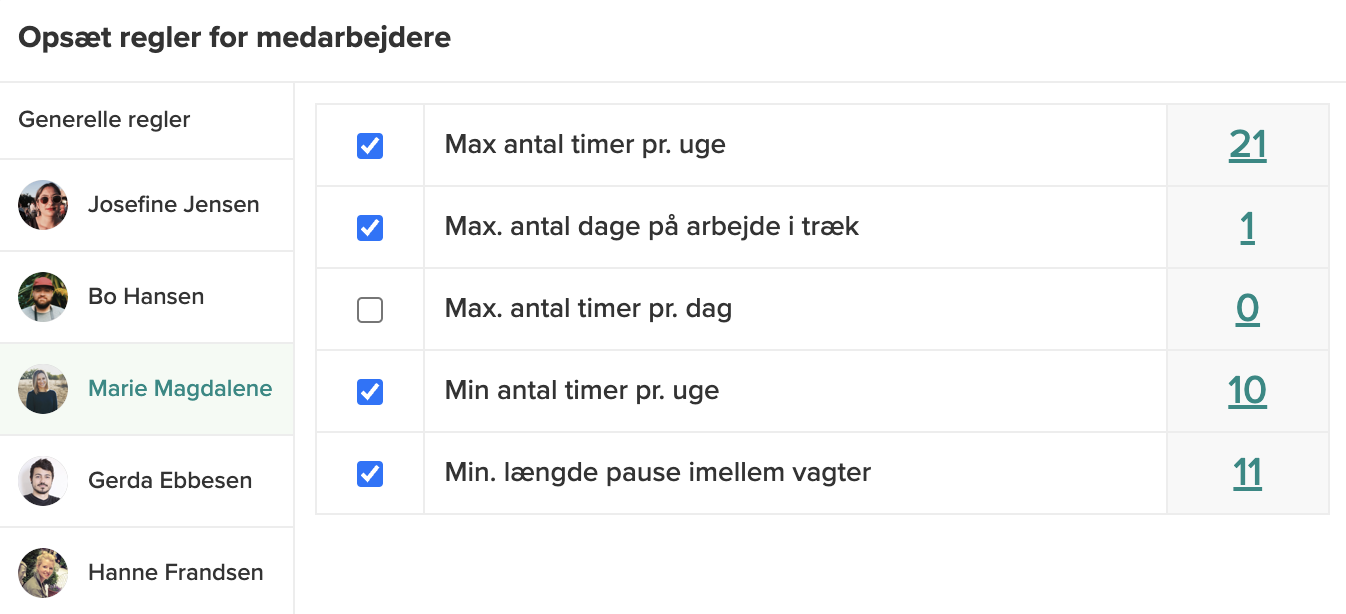Edit the max weekly hours value 21
This screenshot has height=614, width=1346.
tap(1247, 143)
